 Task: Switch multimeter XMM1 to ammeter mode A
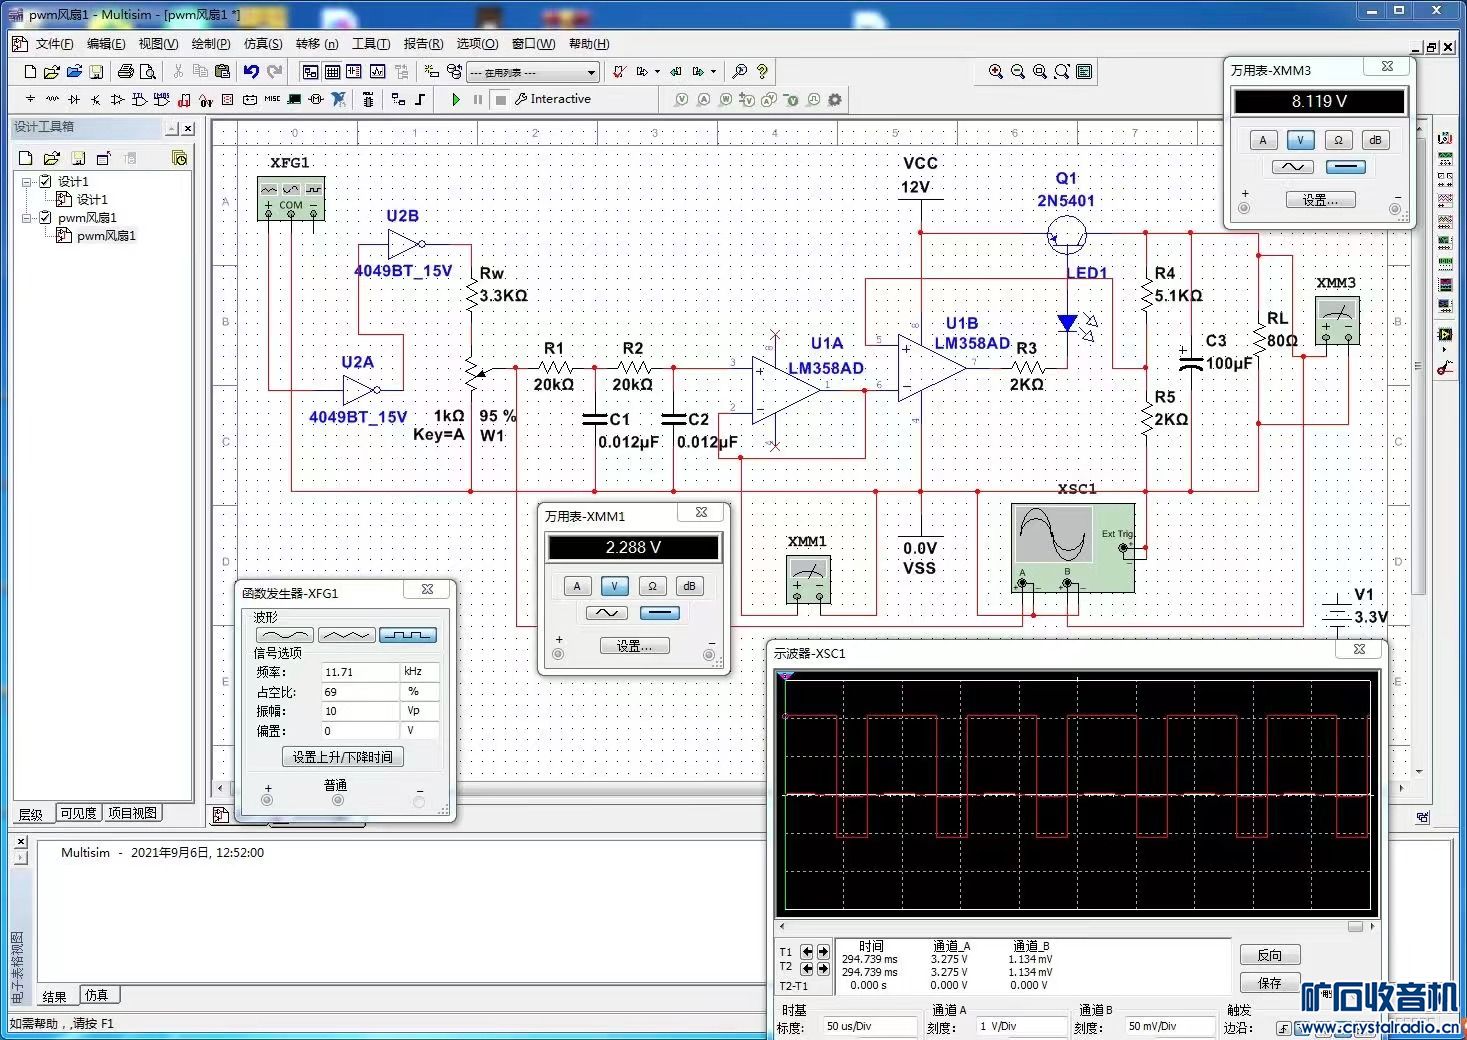(x=577, y=586)
